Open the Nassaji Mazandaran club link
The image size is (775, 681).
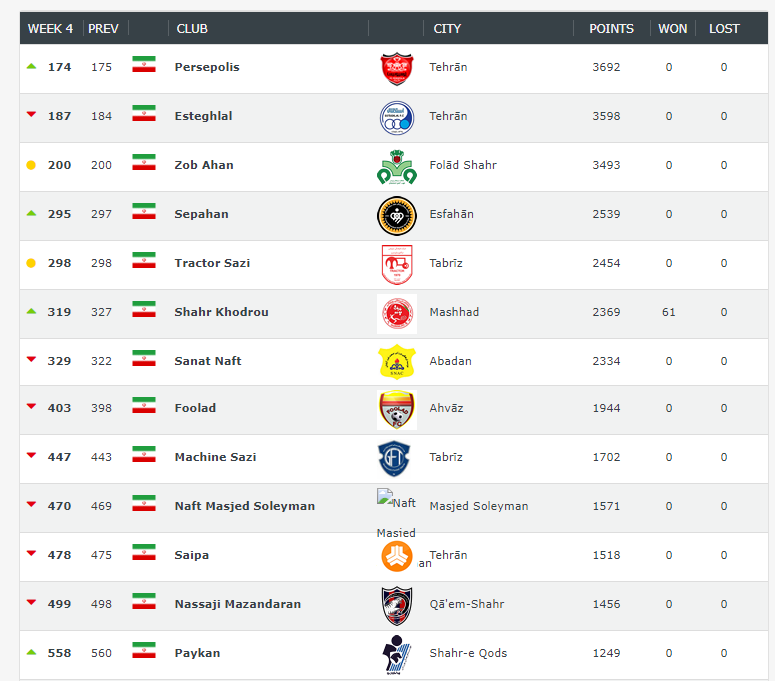point(237,604)
